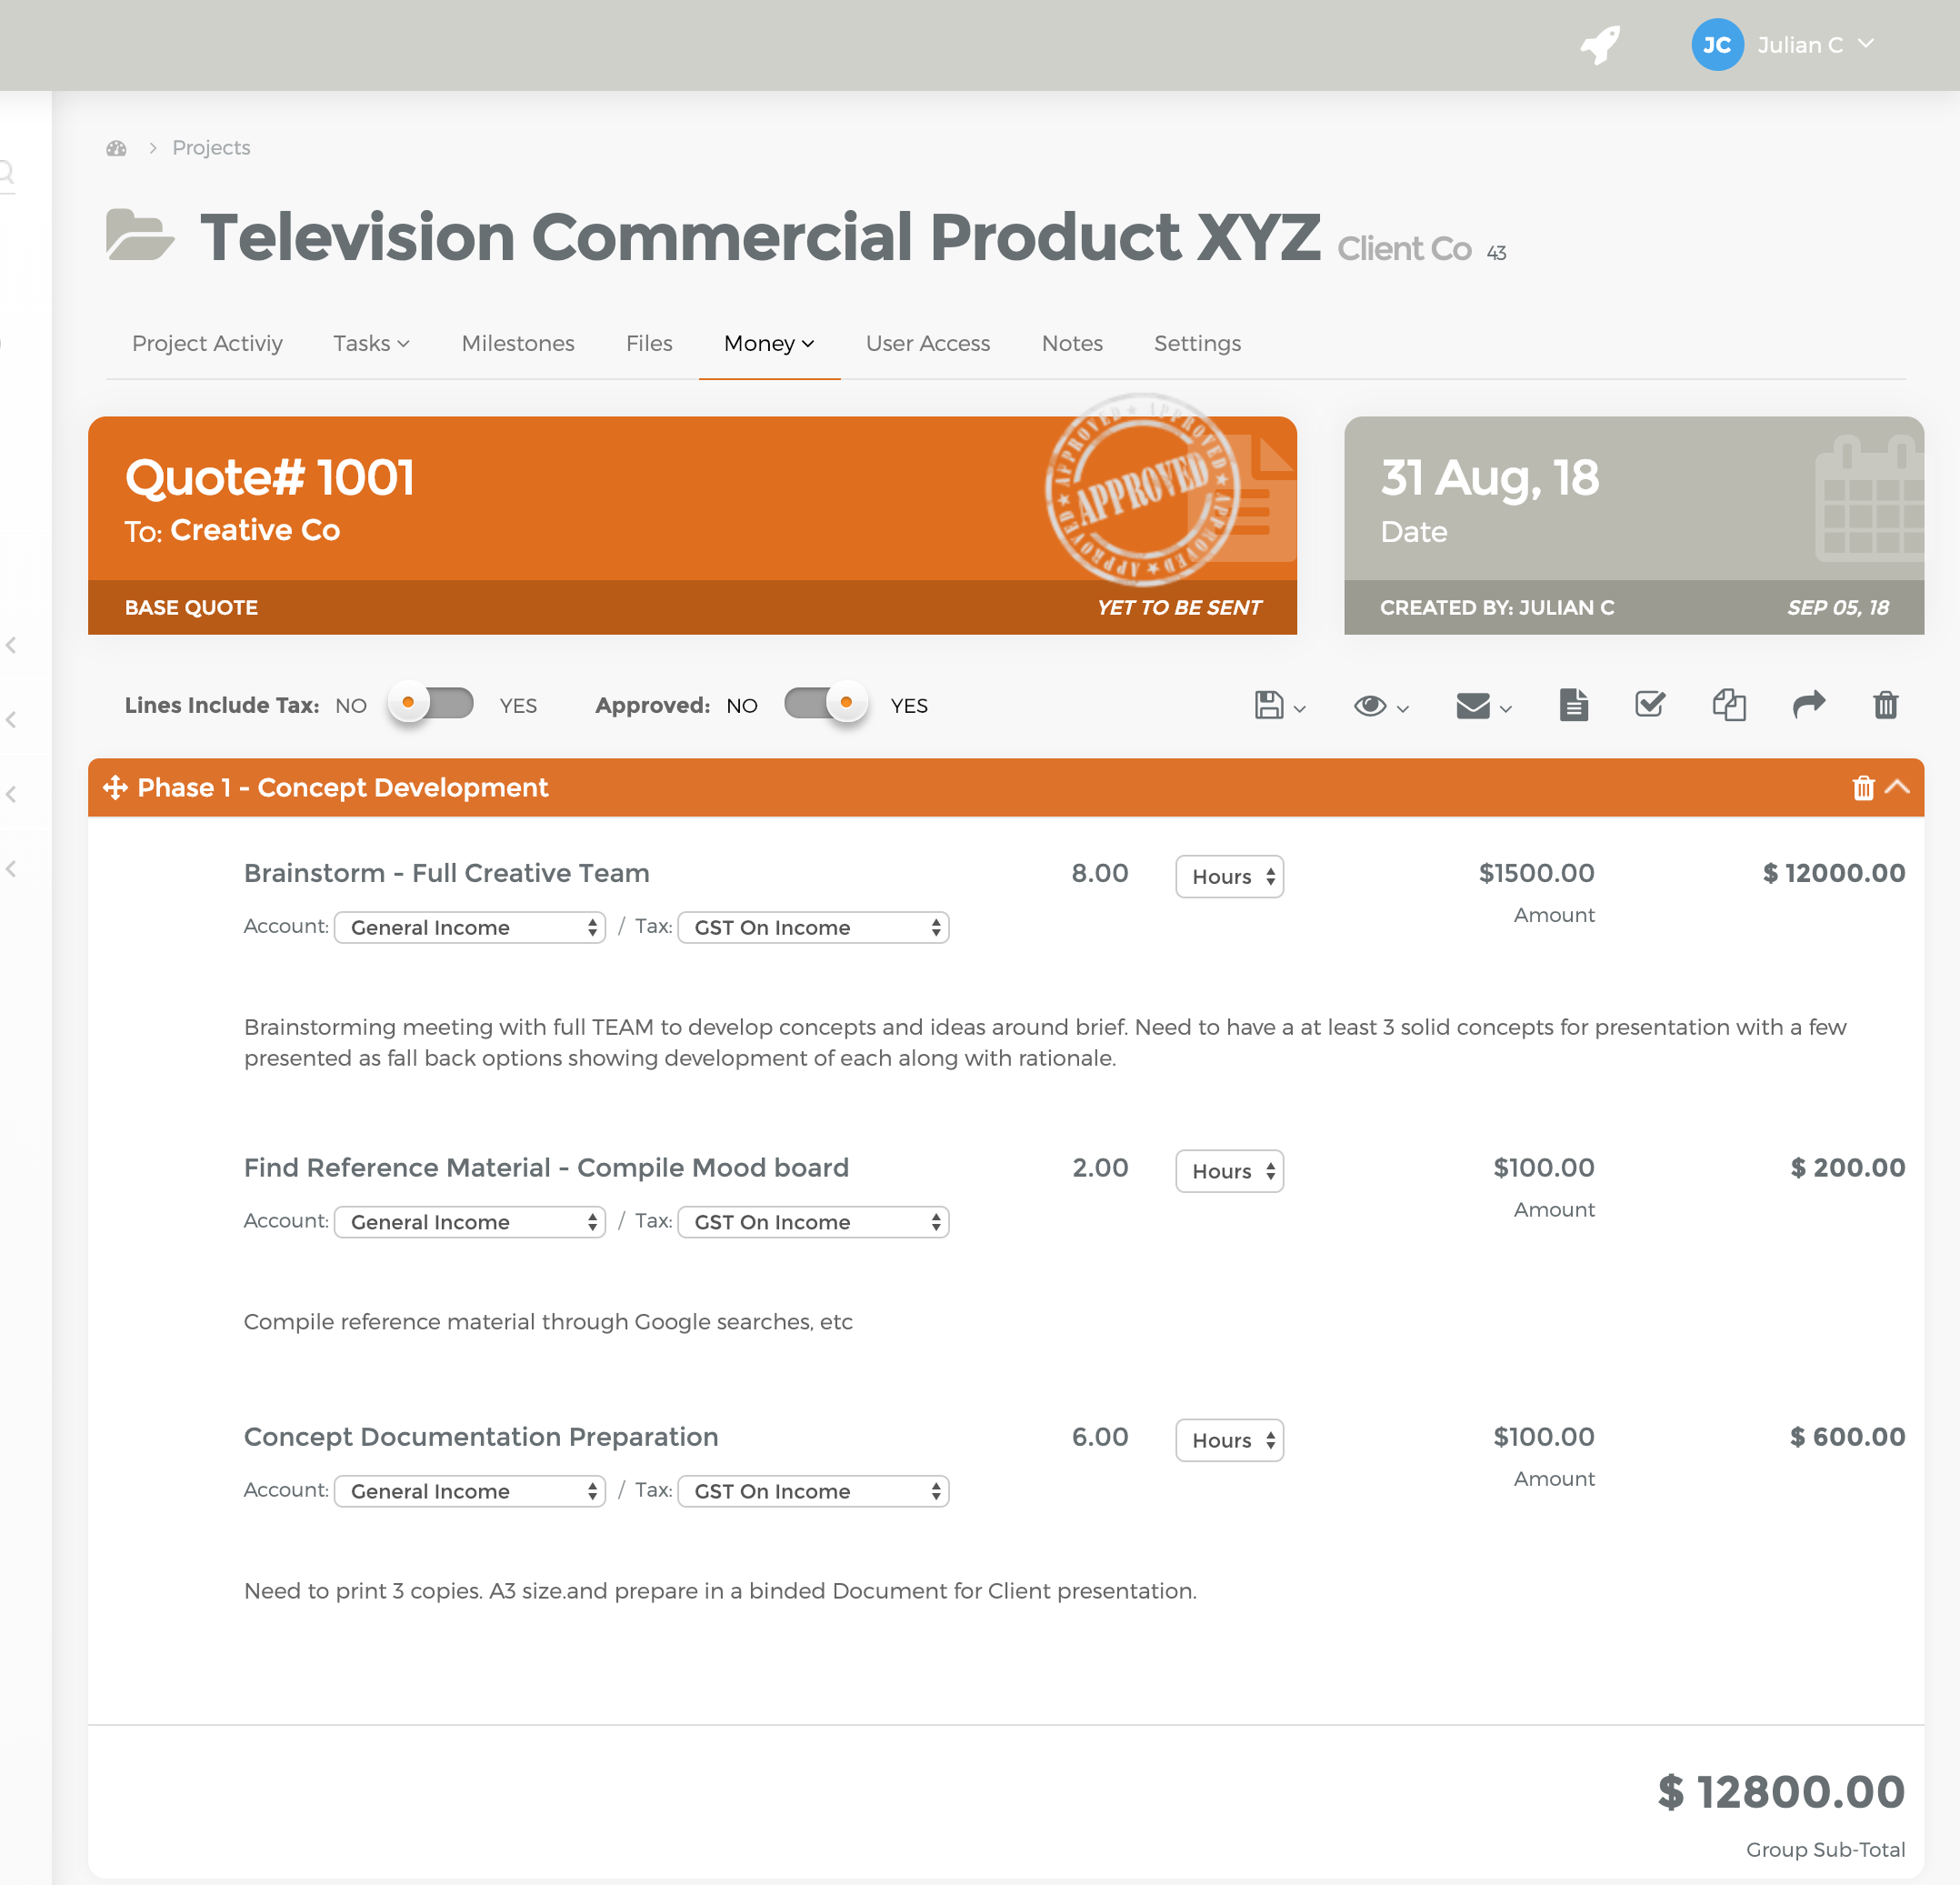Image resolution: width=1960 pixels, height=1885 pixels.
Task: Open the Brainstorm line Hours unit dropdown
Action: coord(1229,876)
